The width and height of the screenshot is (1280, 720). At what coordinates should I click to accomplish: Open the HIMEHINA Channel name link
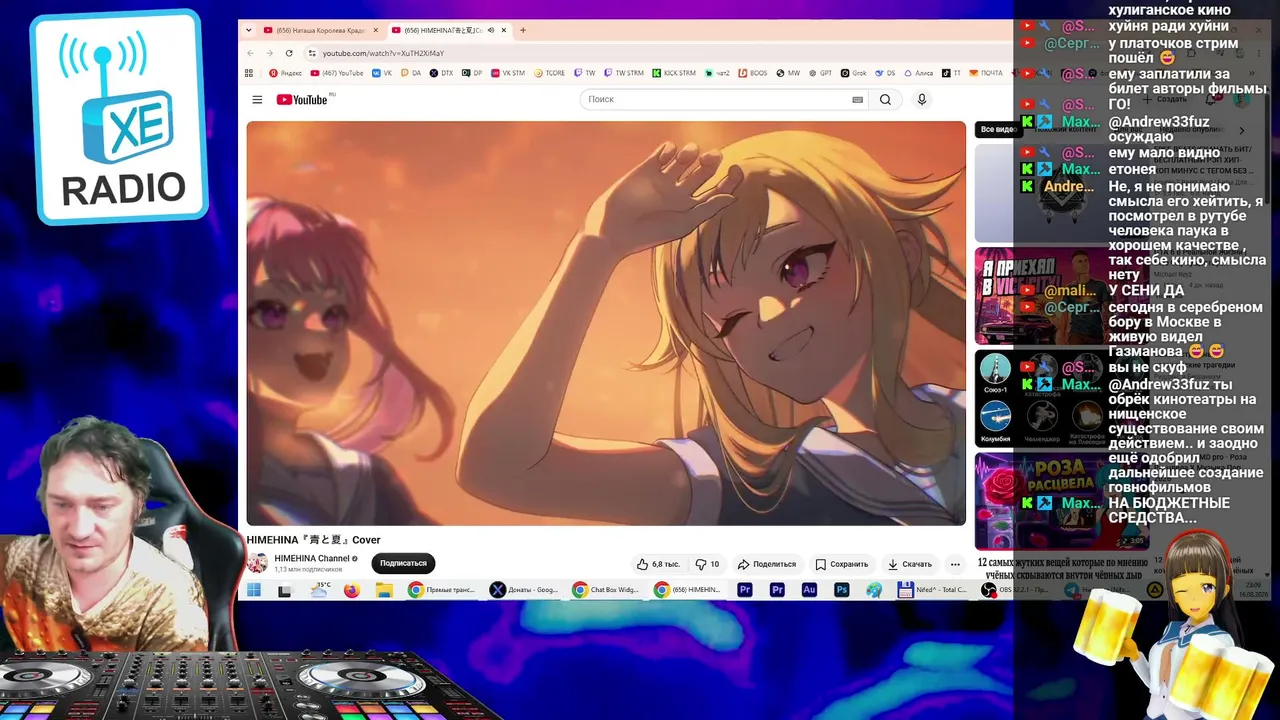pyautogui.click(x=312, y=559)
